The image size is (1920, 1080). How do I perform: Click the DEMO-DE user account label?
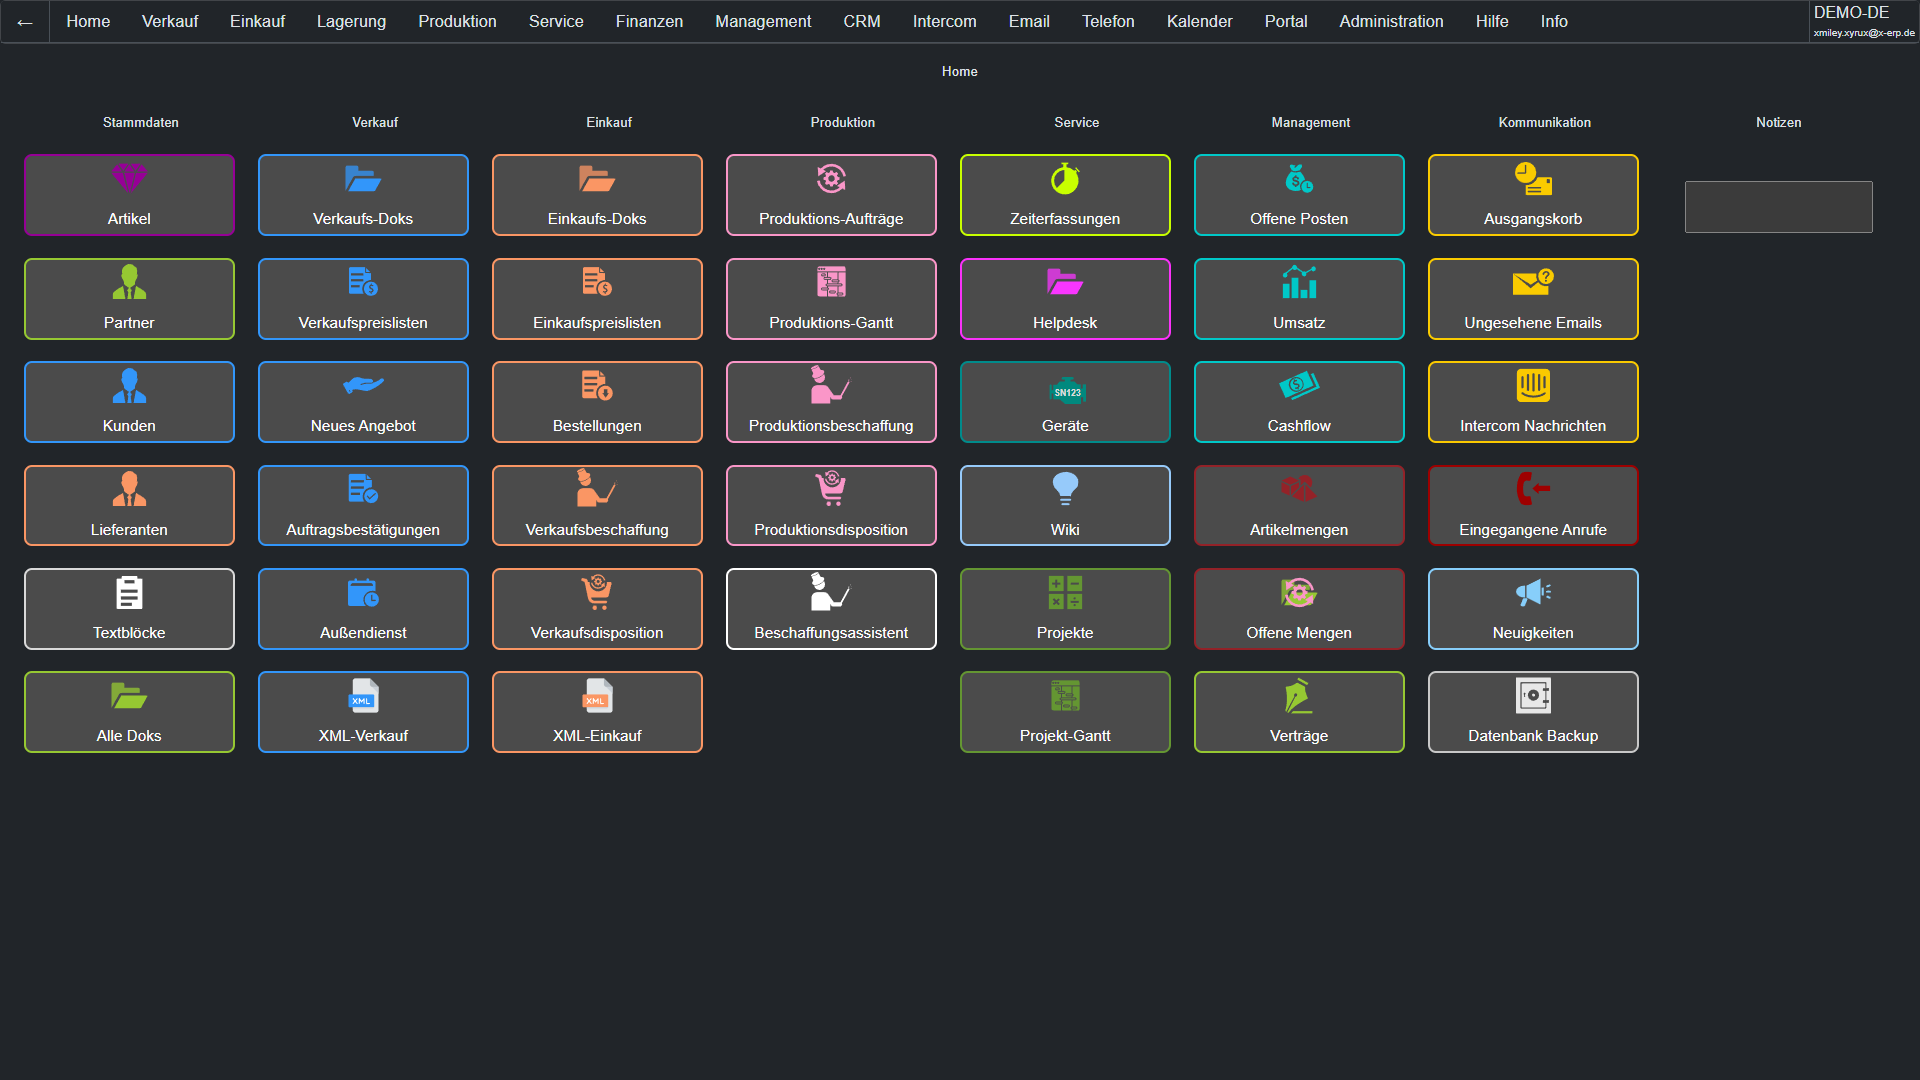tap(1851, 13)
